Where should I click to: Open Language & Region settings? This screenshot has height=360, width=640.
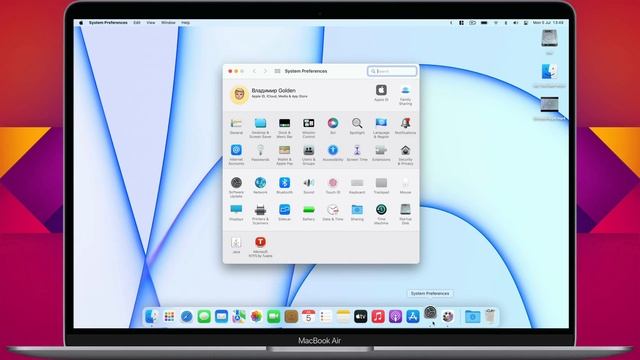[x=381, y=123]
